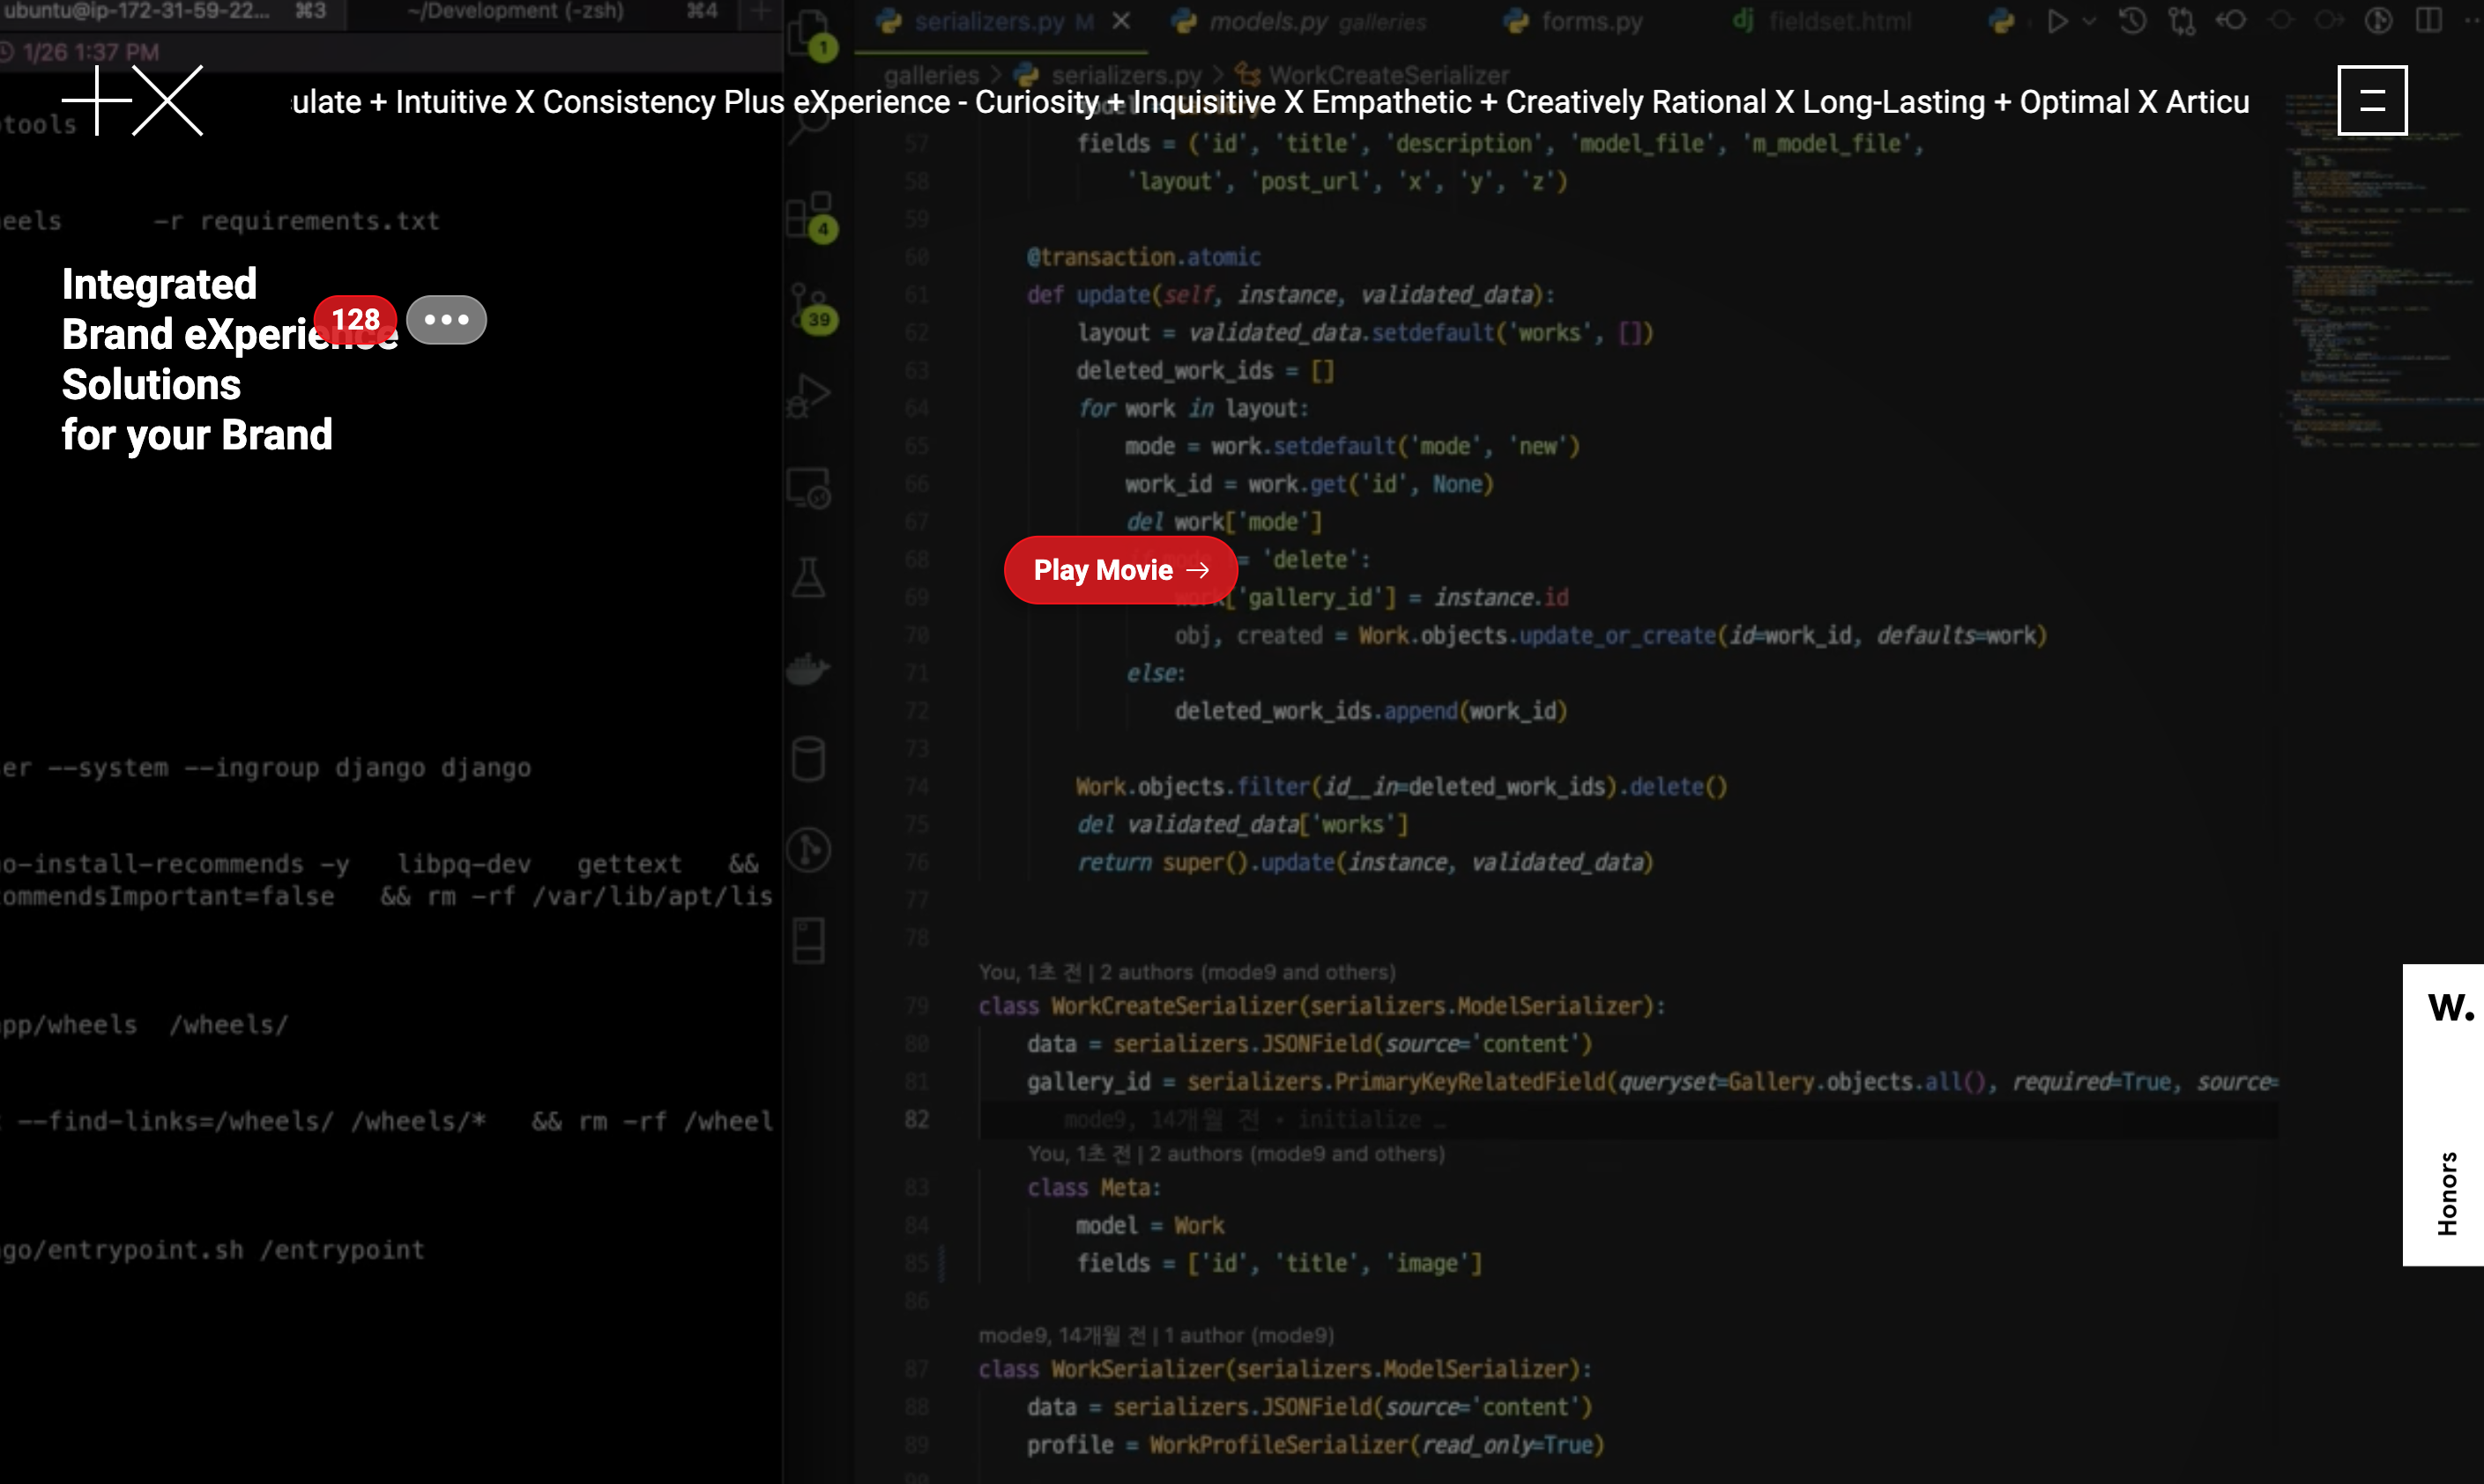
Task: Switch to the models.py tab
Action: click(1269, 21)
